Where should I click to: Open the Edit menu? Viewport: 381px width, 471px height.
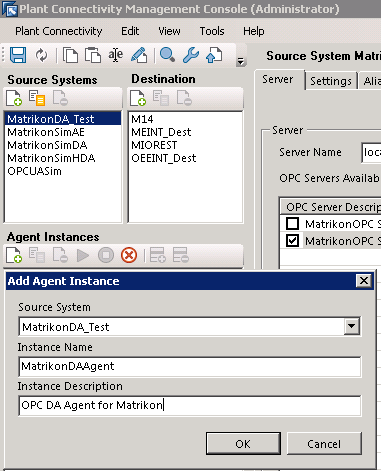click(x=130, y=31)
